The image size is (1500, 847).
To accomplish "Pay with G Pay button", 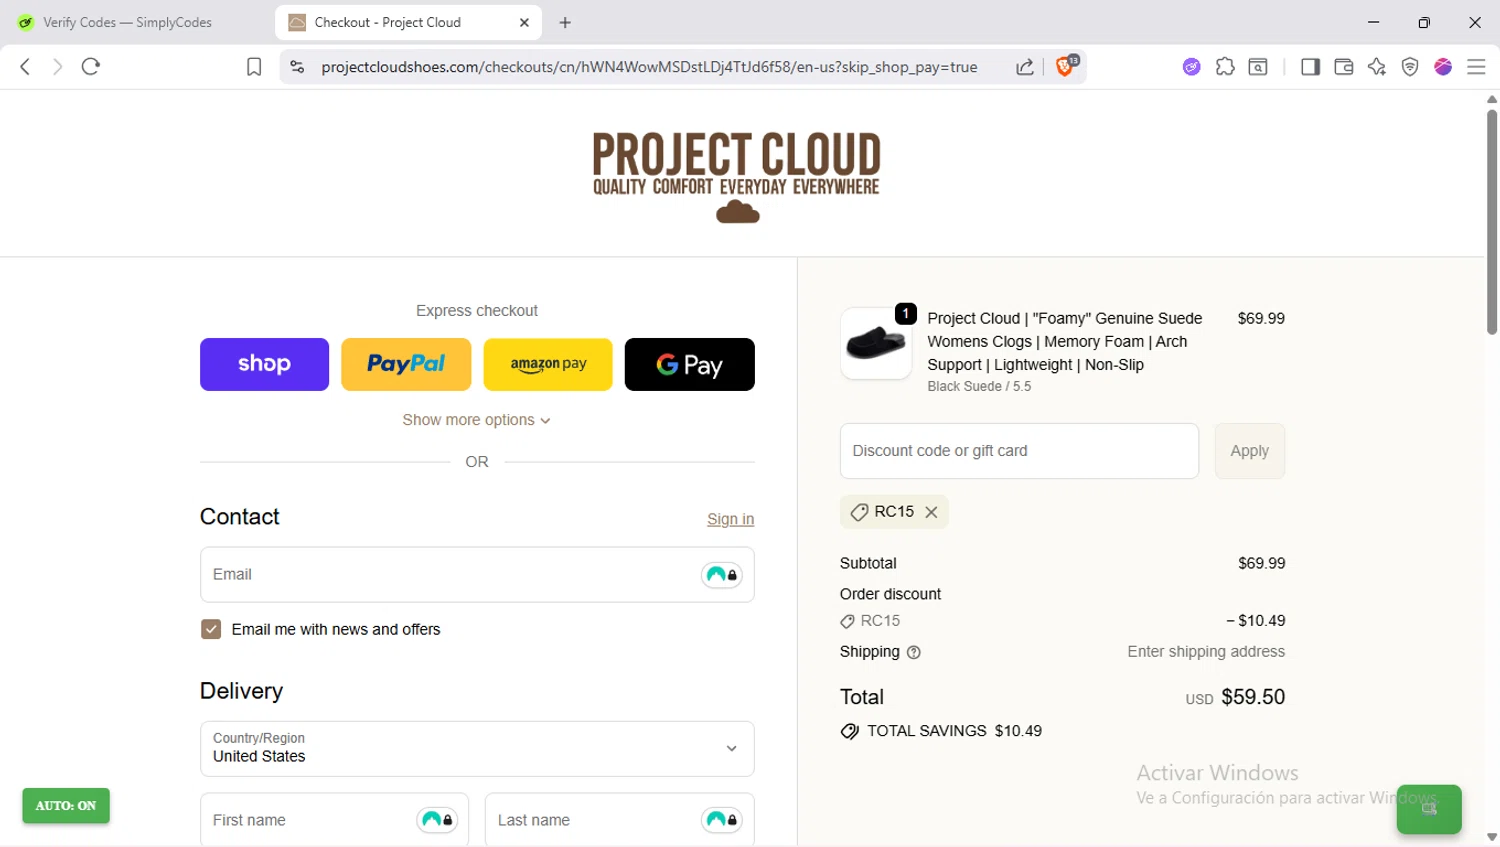I will [x=690, y=364].
